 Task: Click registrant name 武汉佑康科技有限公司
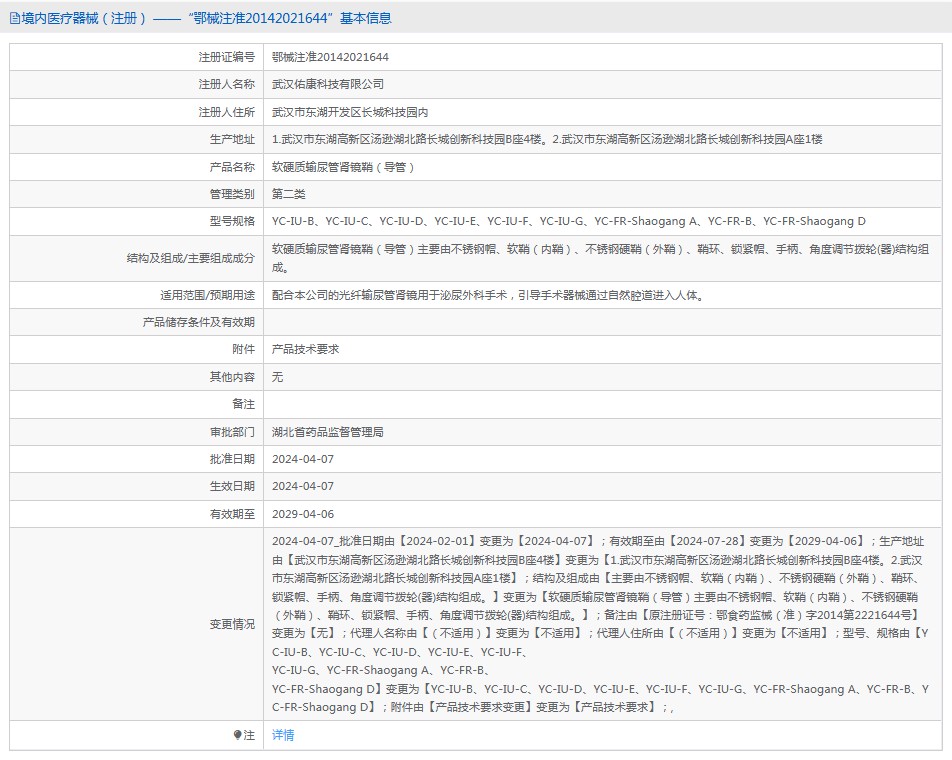[328, 85]
